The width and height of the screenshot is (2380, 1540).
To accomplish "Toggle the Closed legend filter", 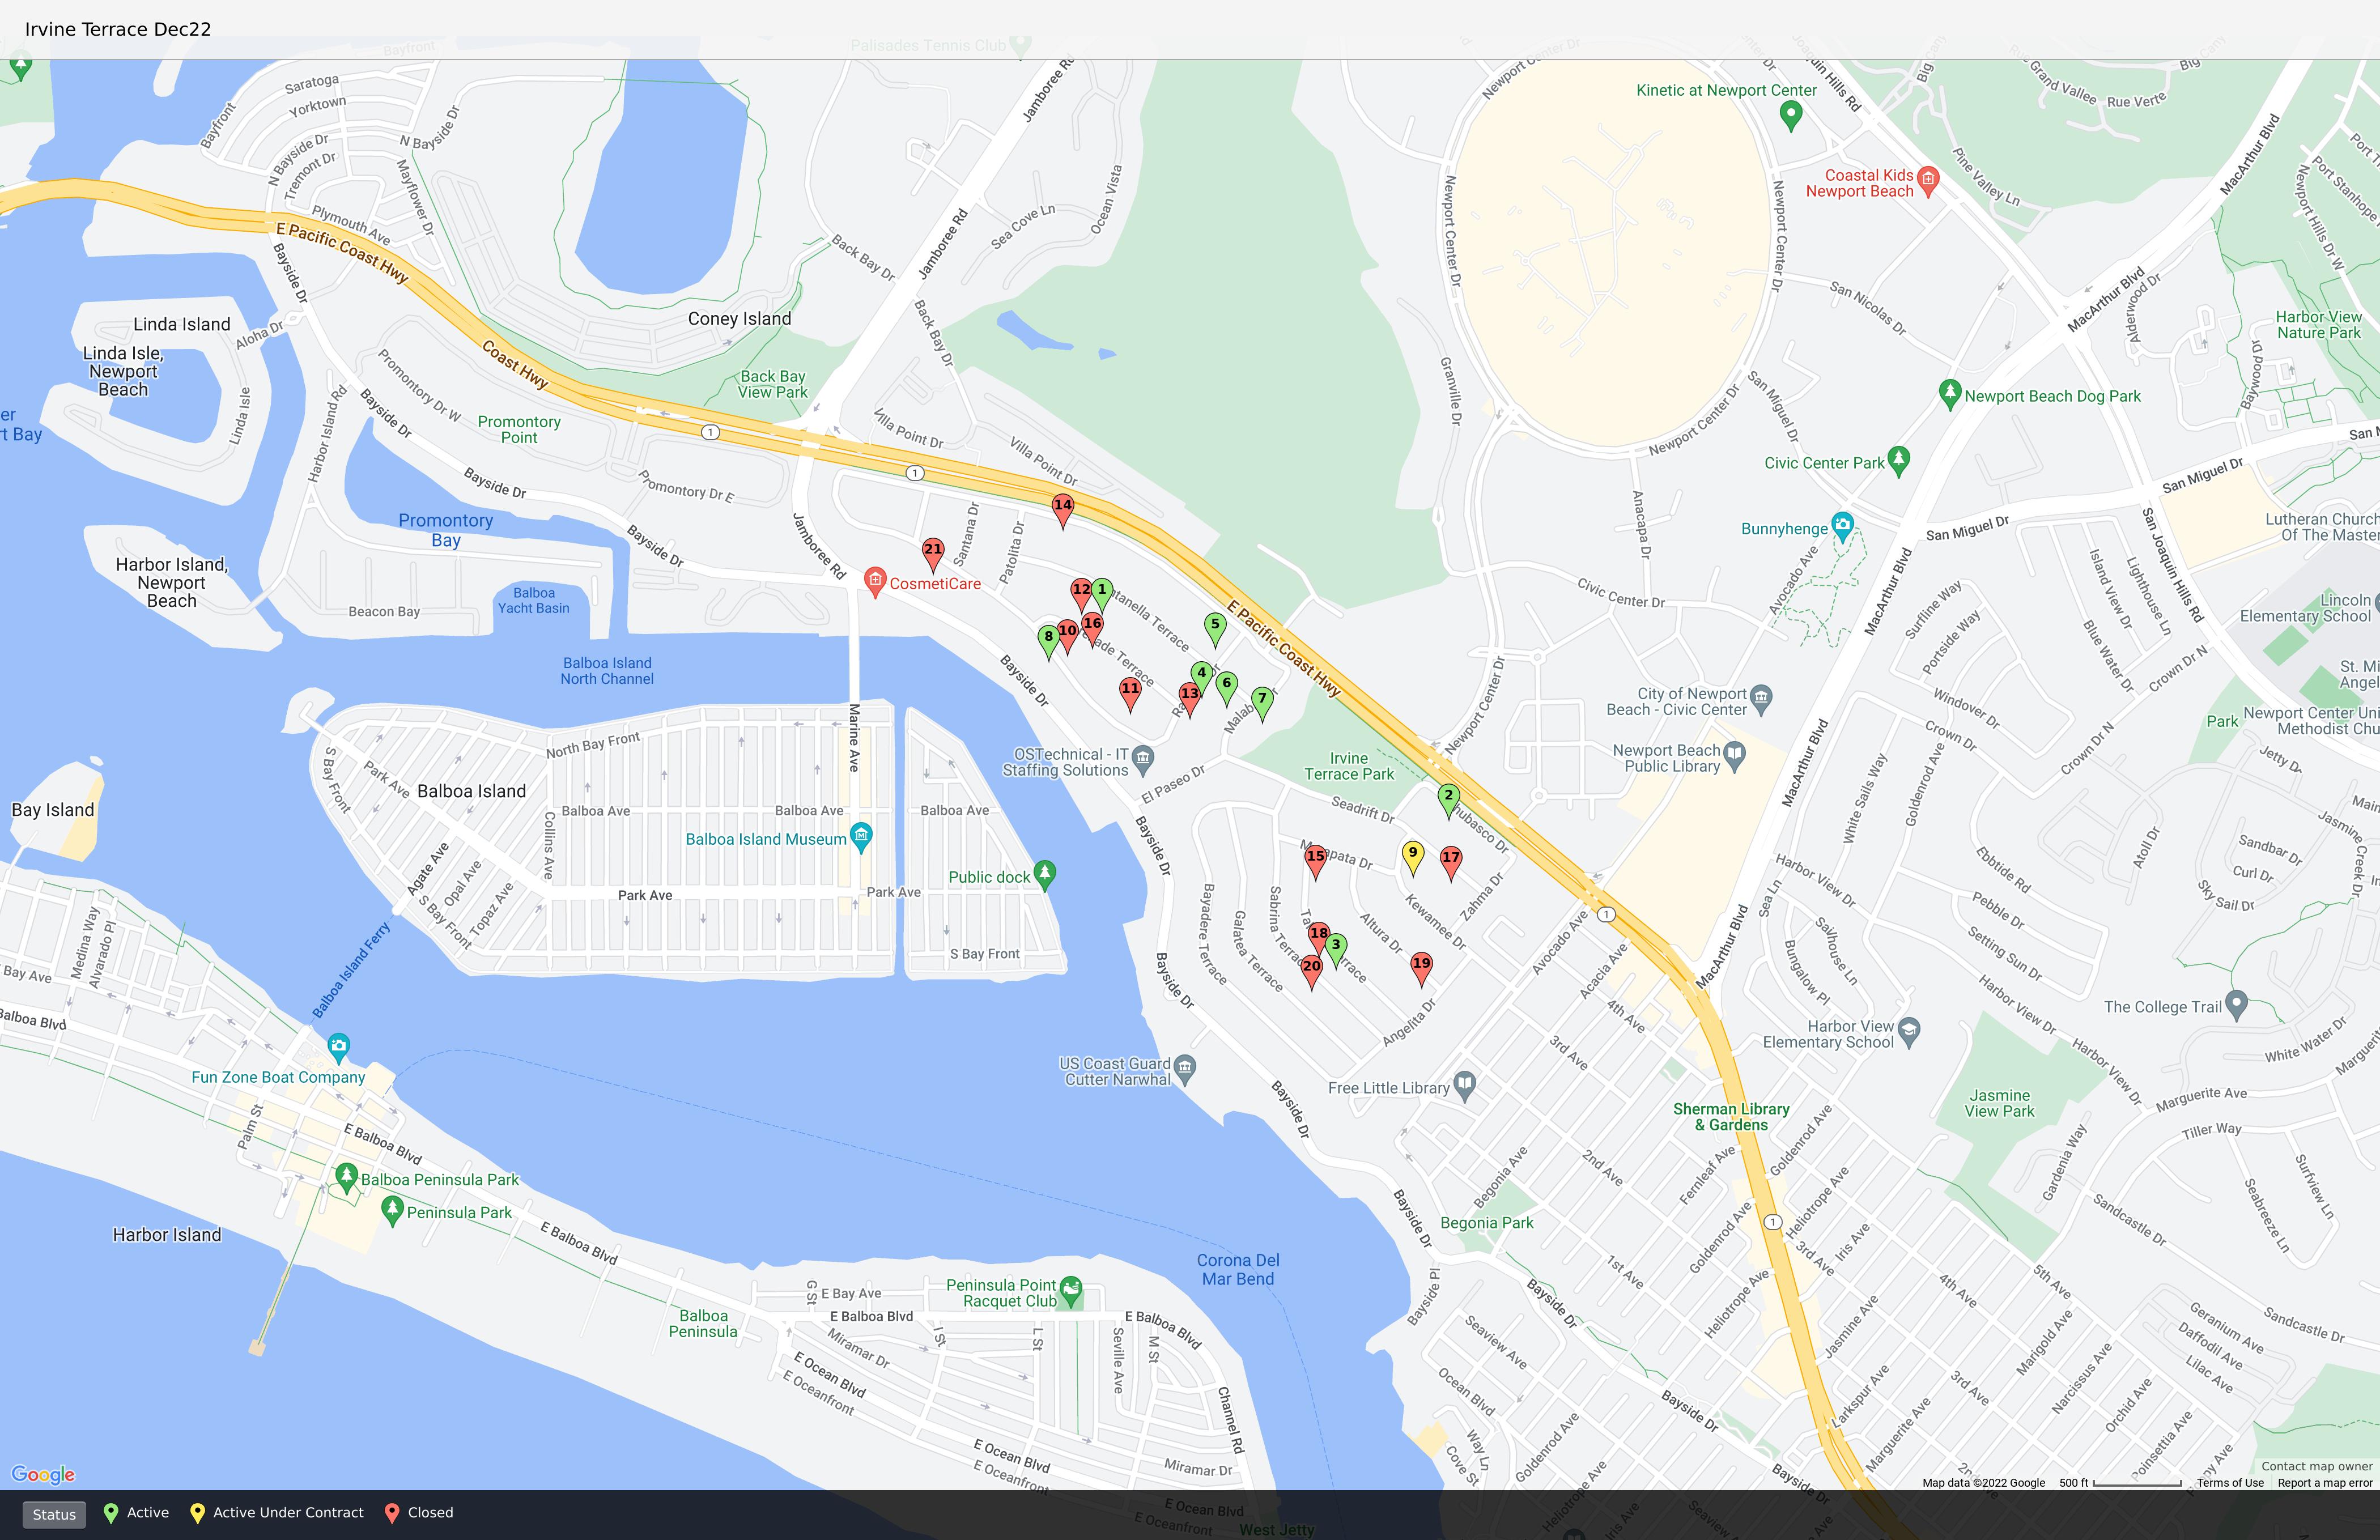I will coord(420,1513).
